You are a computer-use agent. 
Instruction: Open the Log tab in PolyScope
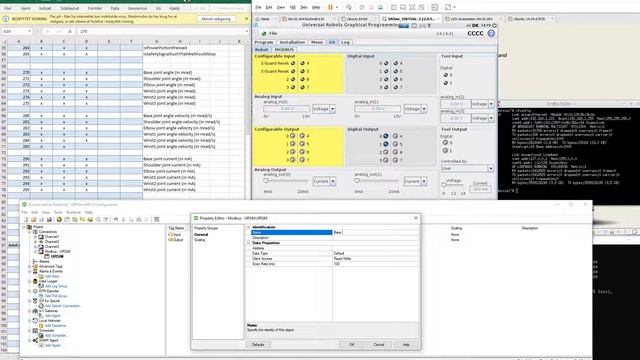(345, 42)
